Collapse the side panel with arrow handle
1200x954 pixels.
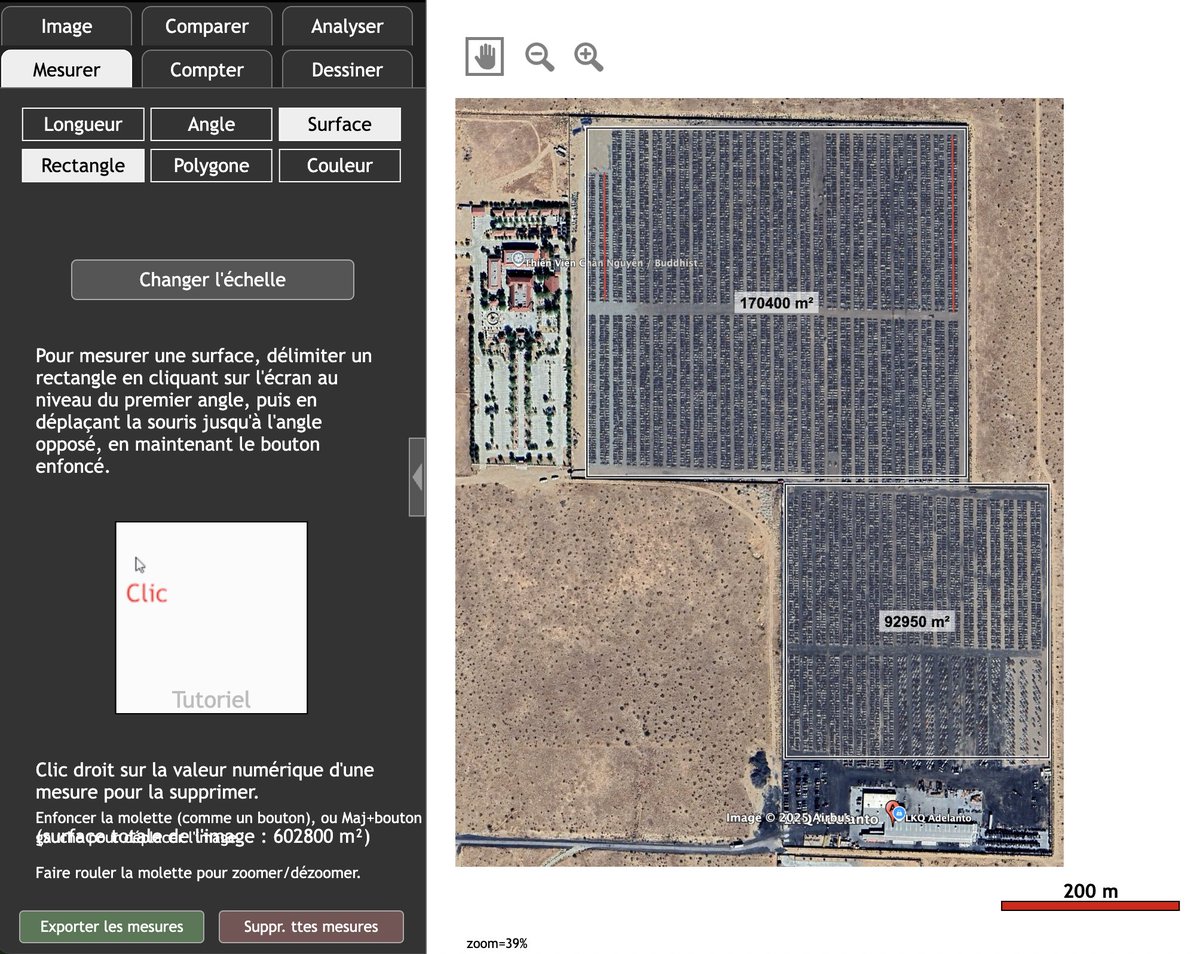417,477
